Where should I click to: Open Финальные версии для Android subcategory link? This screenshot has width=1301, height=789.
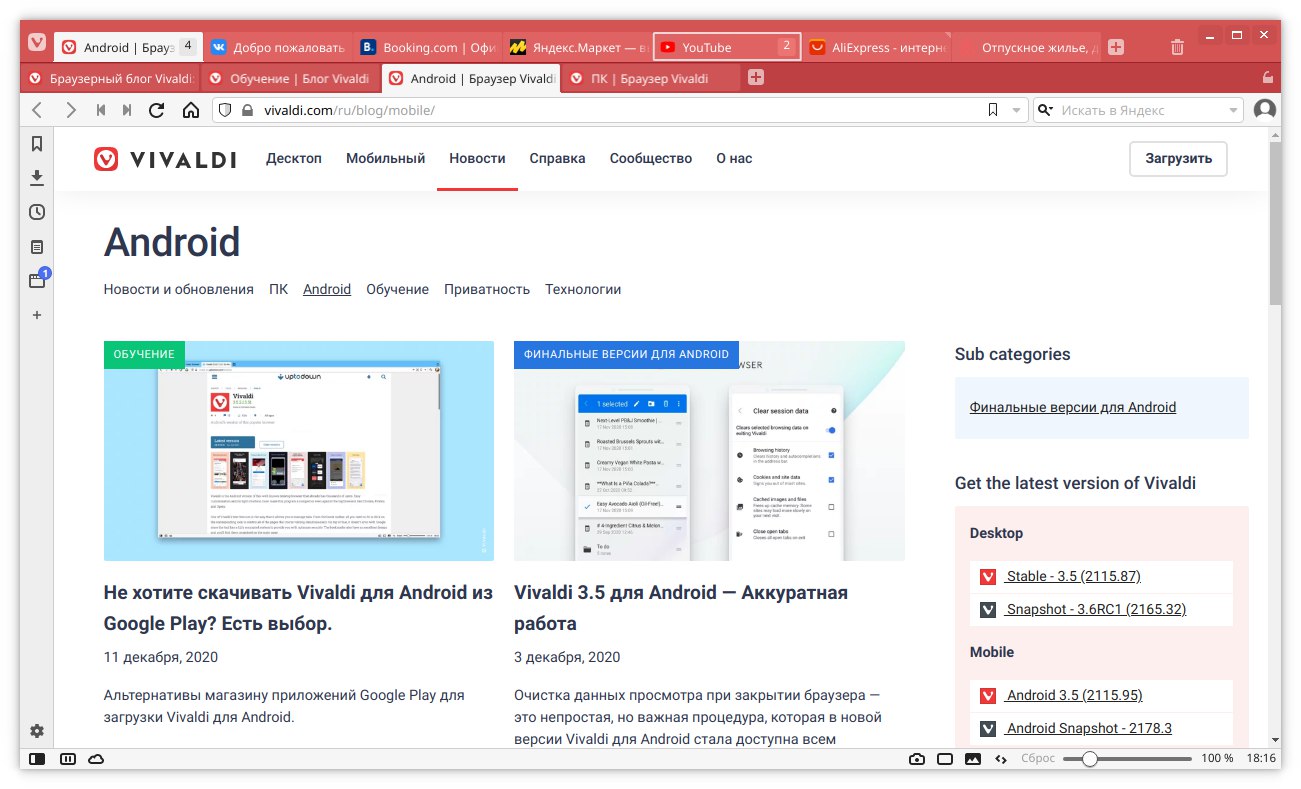click(1073, 407)
